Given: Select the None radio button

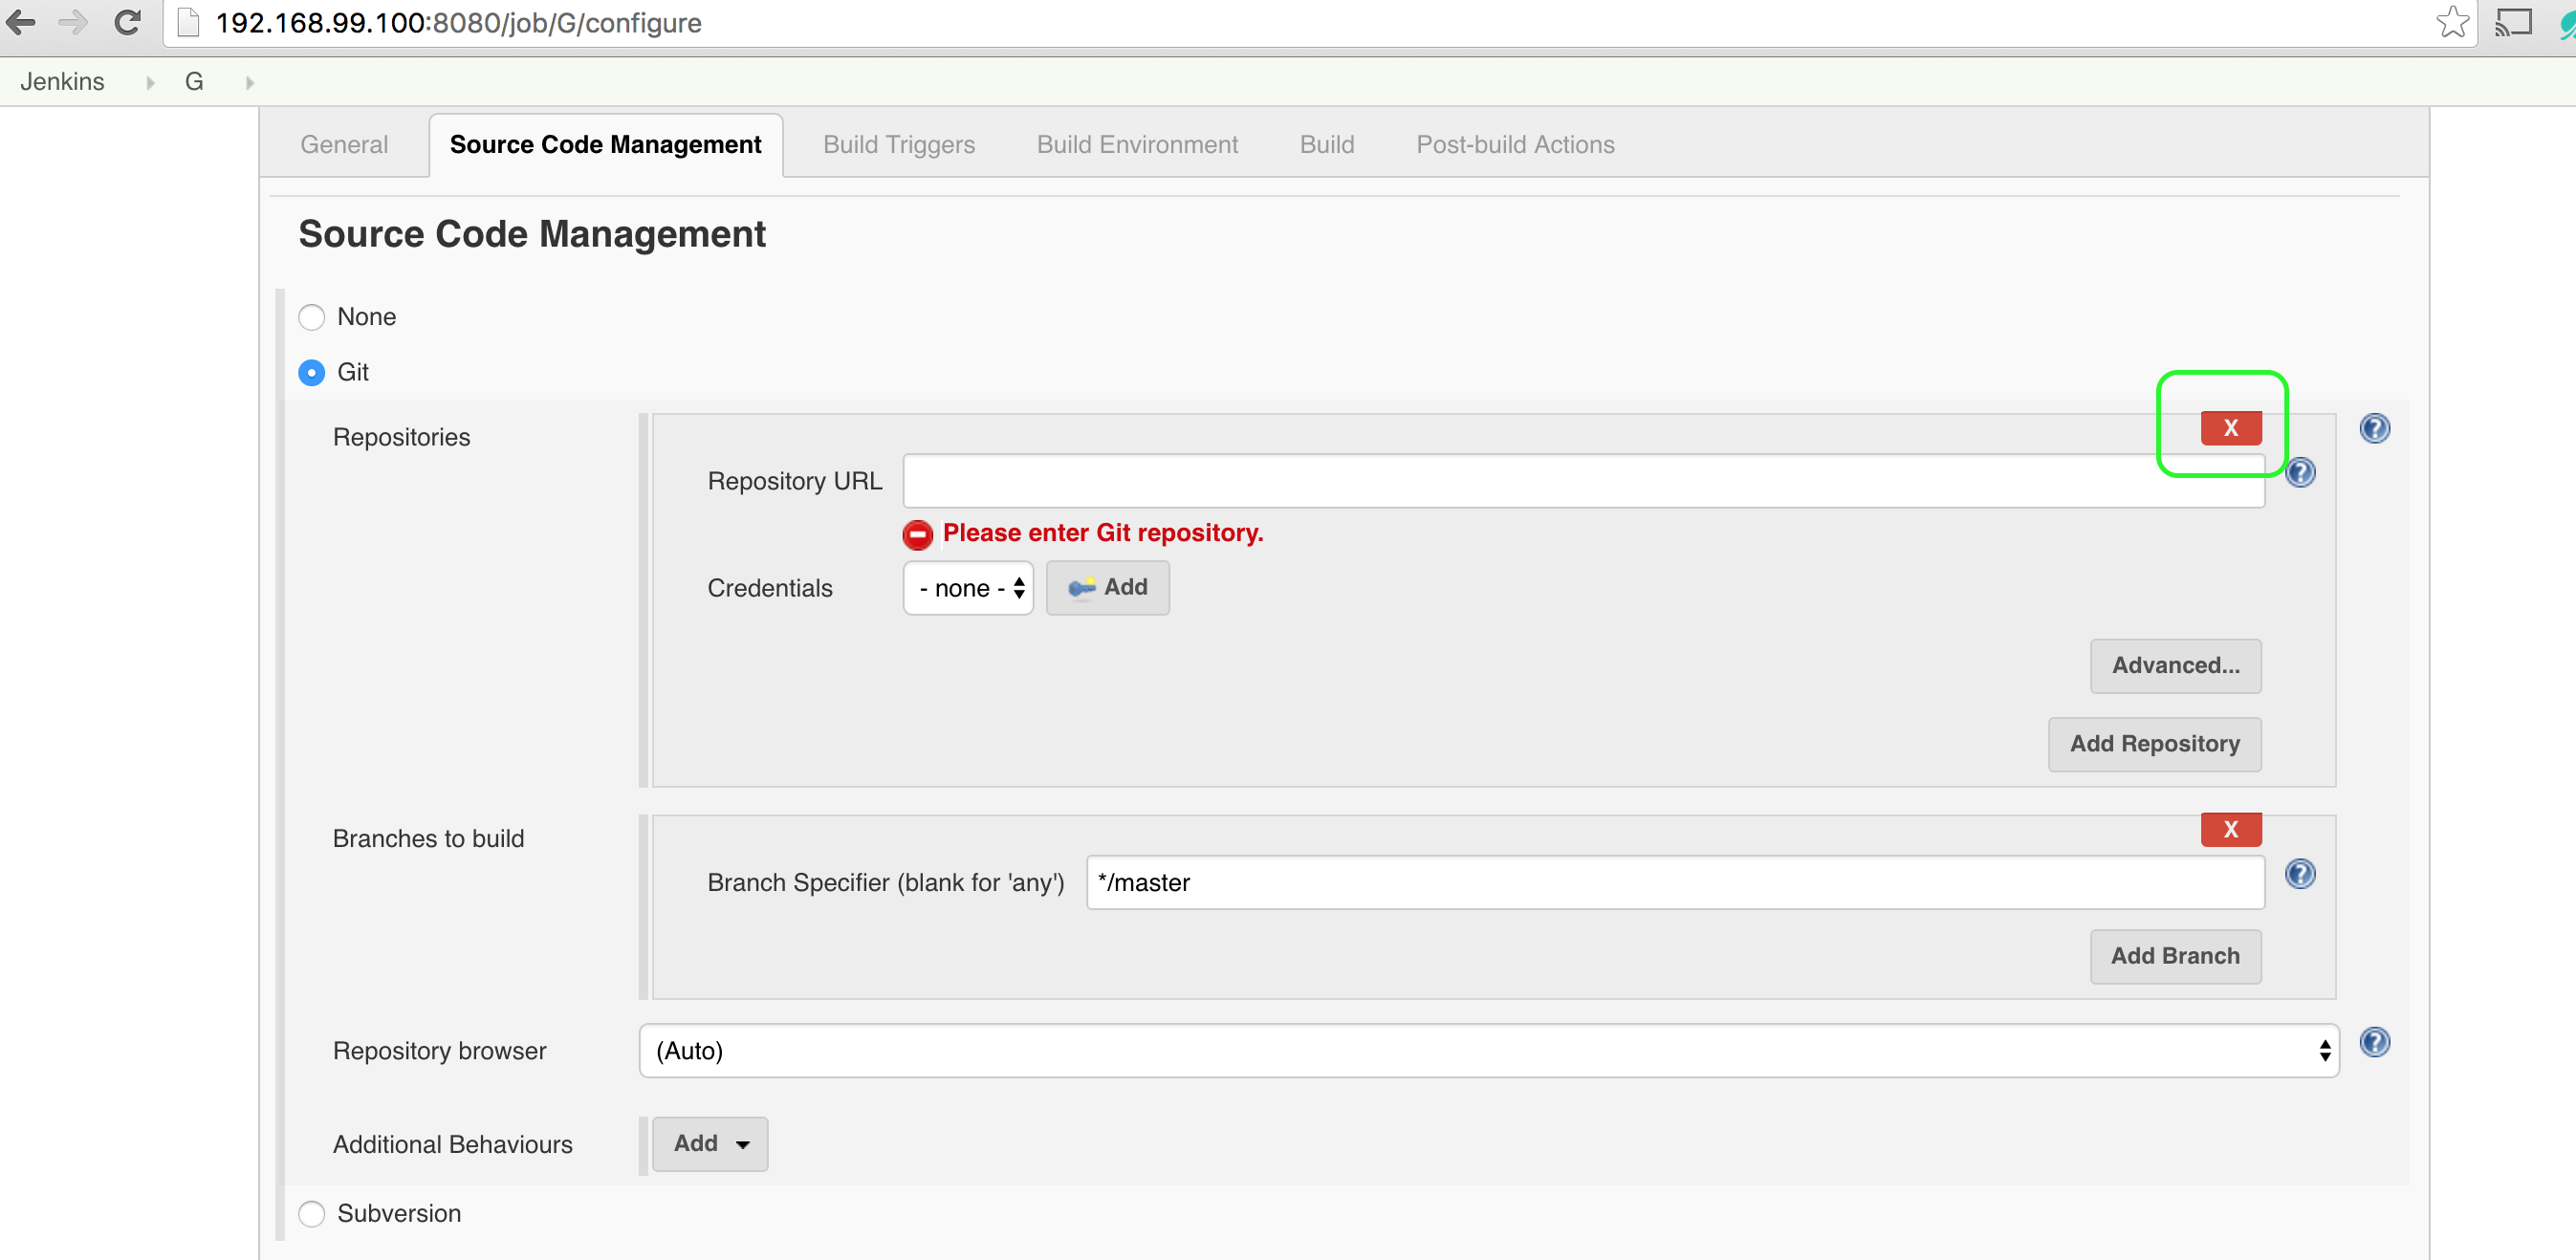Looking at the screenshot, I should click(312, 317).
